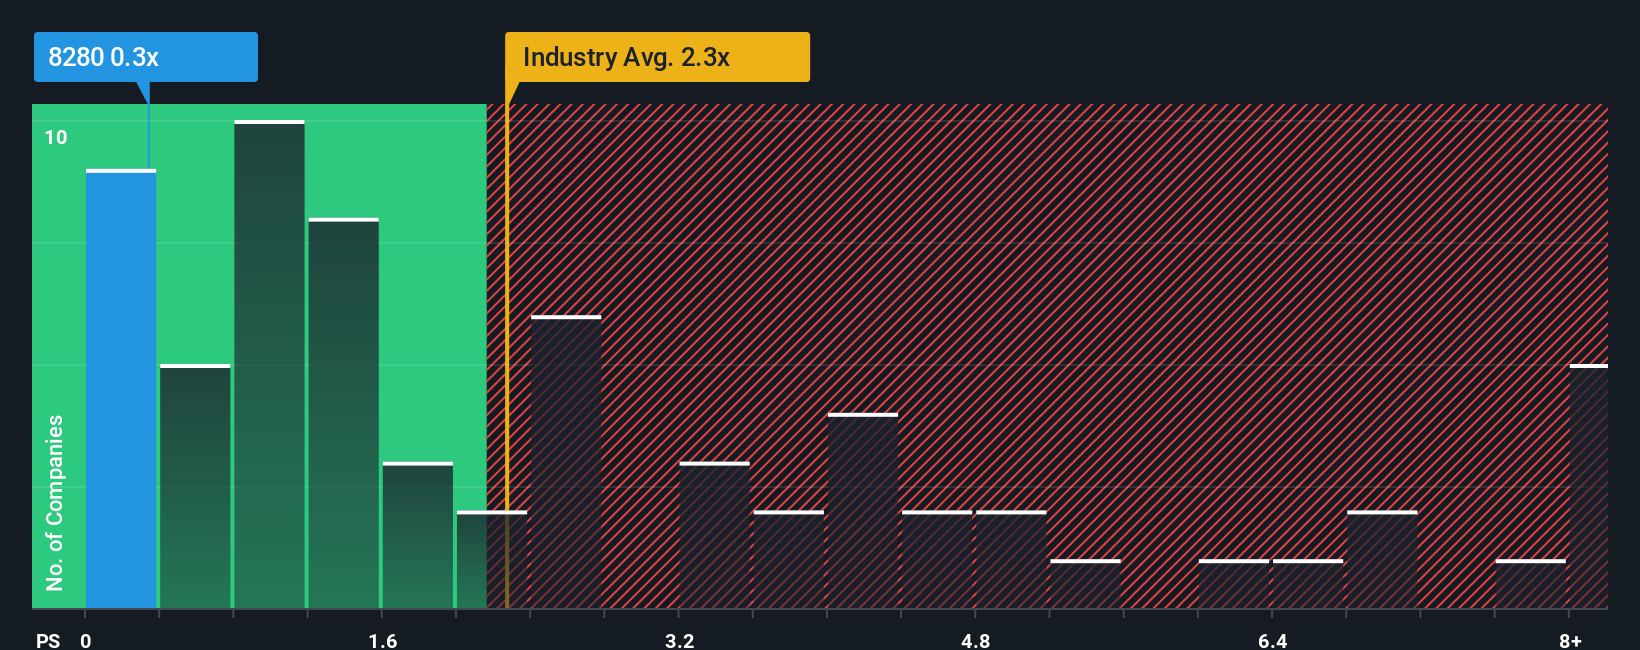Click the tallest histogram bar reaching 10
The image size is (1640, 650).
(x=269, y=364)
